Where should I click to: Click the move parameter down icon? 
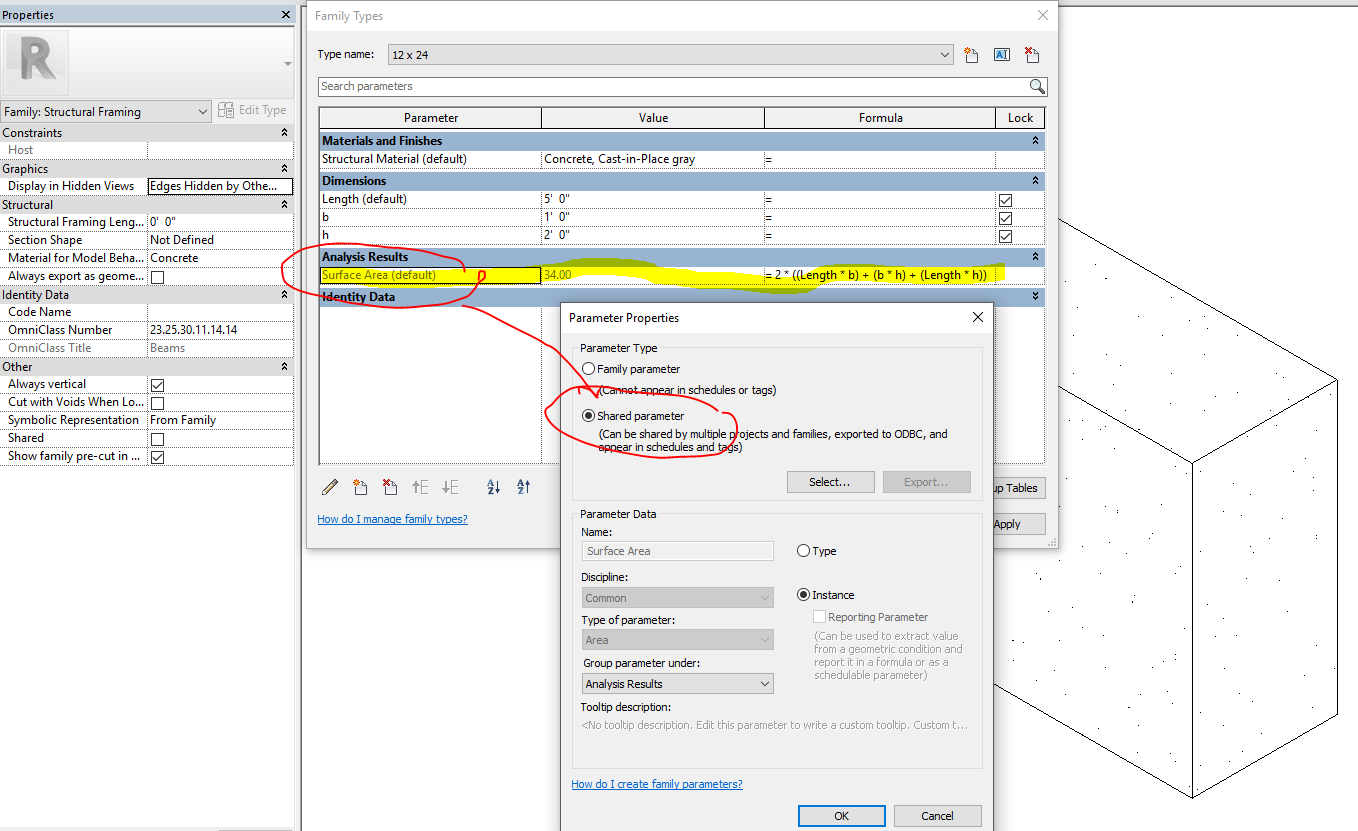click(x=449, y=487)
